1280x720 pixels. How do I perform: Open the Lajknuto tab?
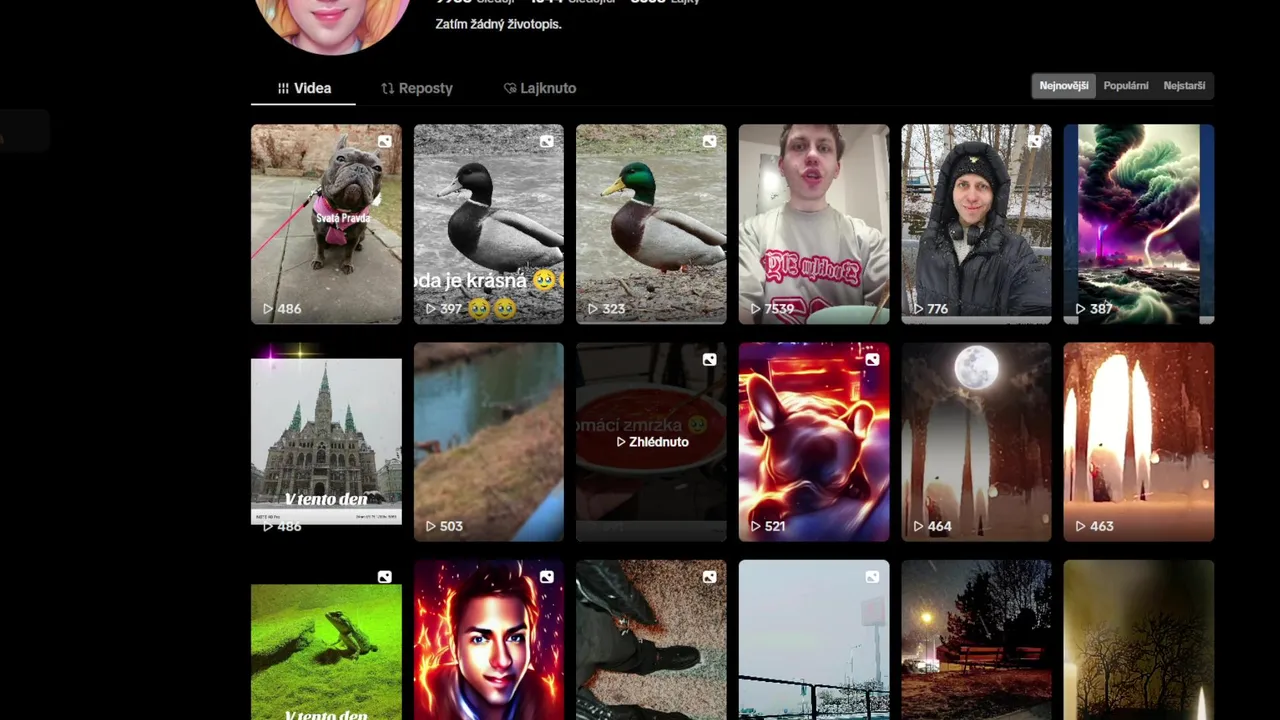540,88
